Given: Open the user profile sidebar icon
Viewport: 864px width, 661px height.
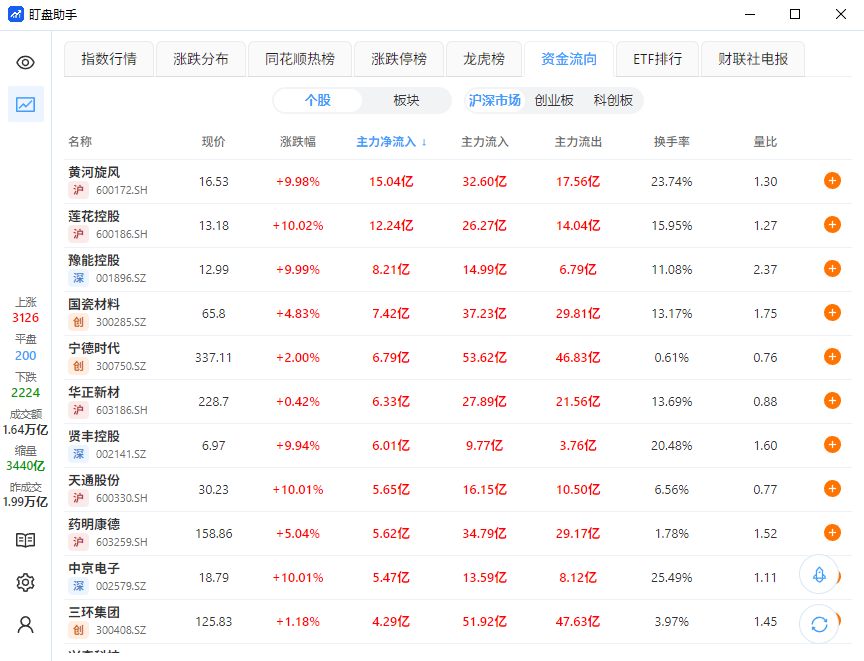Looking at the screenshot, I should [x=25, y=625].
